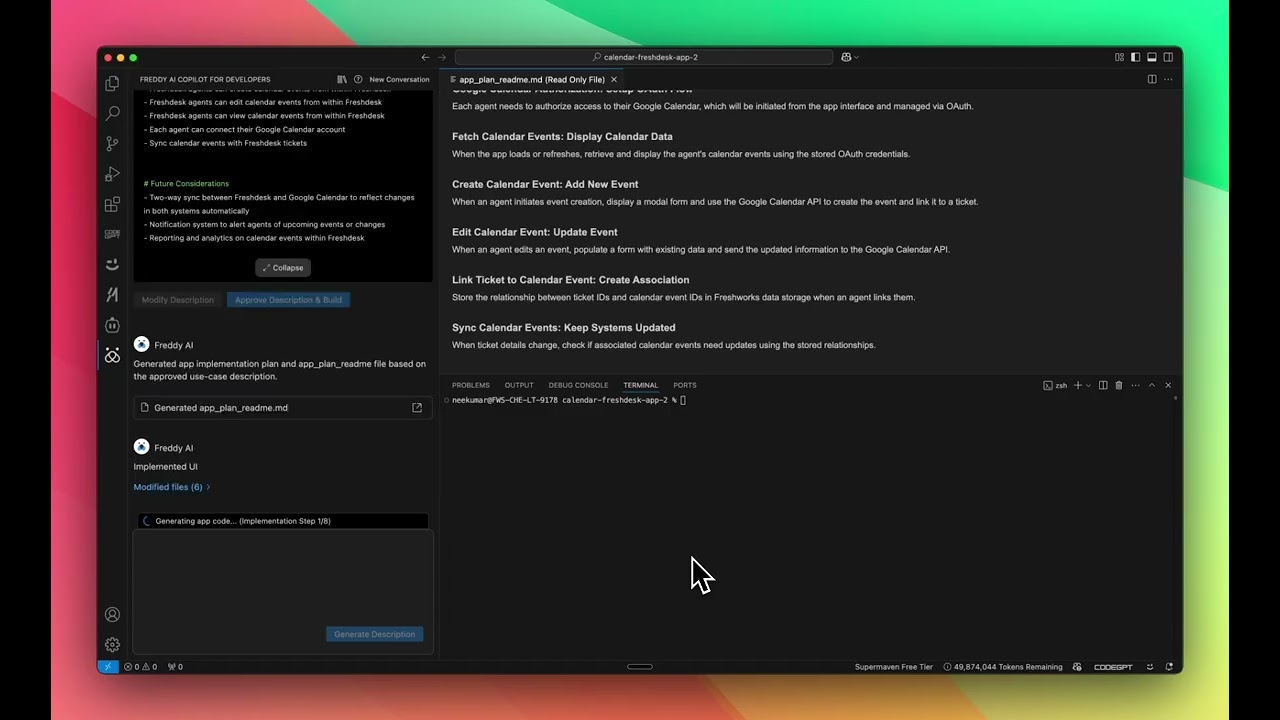Screen dimensions: 1280x720
Task: Switch to the Problems panel tab
Action: click(x=471, y=385)
